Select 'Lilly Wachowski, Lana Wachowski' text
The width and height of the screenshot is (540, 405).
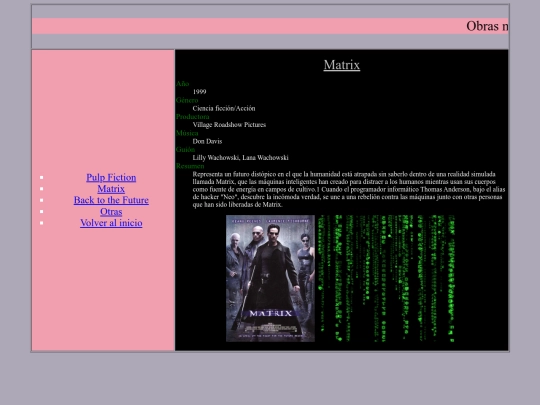coord(240,158)
